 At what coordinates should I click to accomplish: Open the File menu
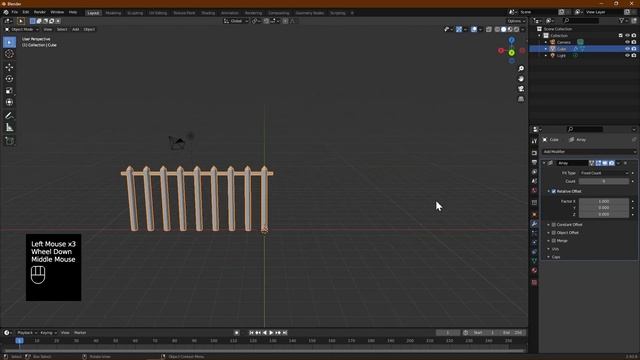15,12
